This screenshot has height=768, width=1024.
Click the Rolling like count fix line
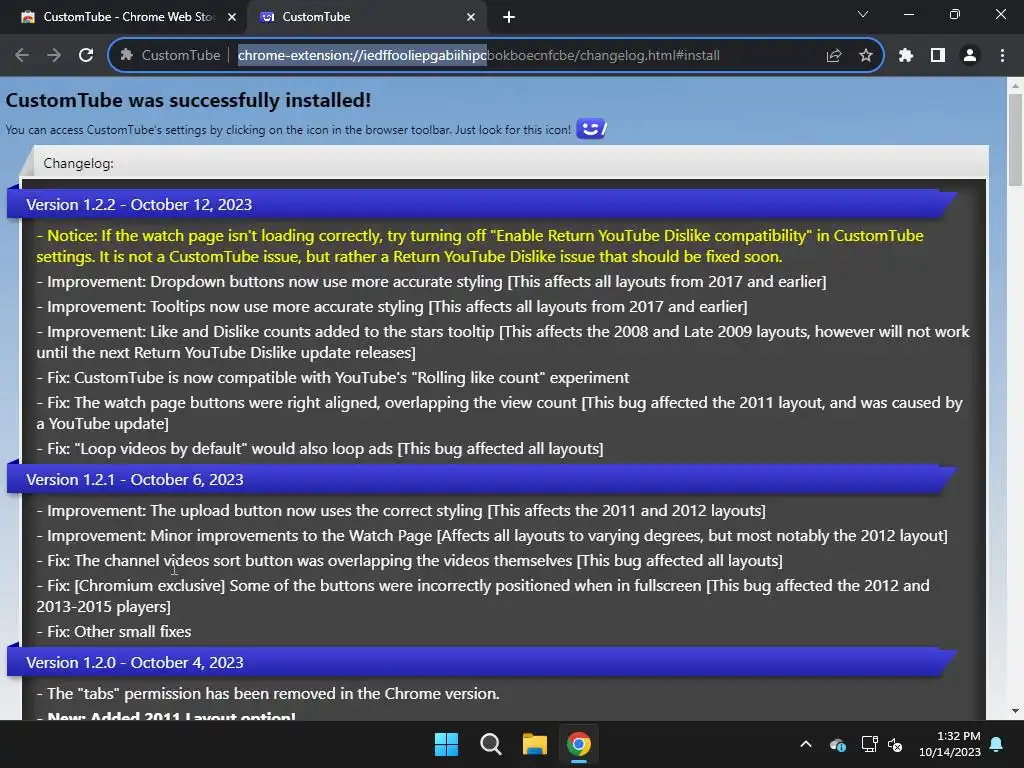(332, 377)
